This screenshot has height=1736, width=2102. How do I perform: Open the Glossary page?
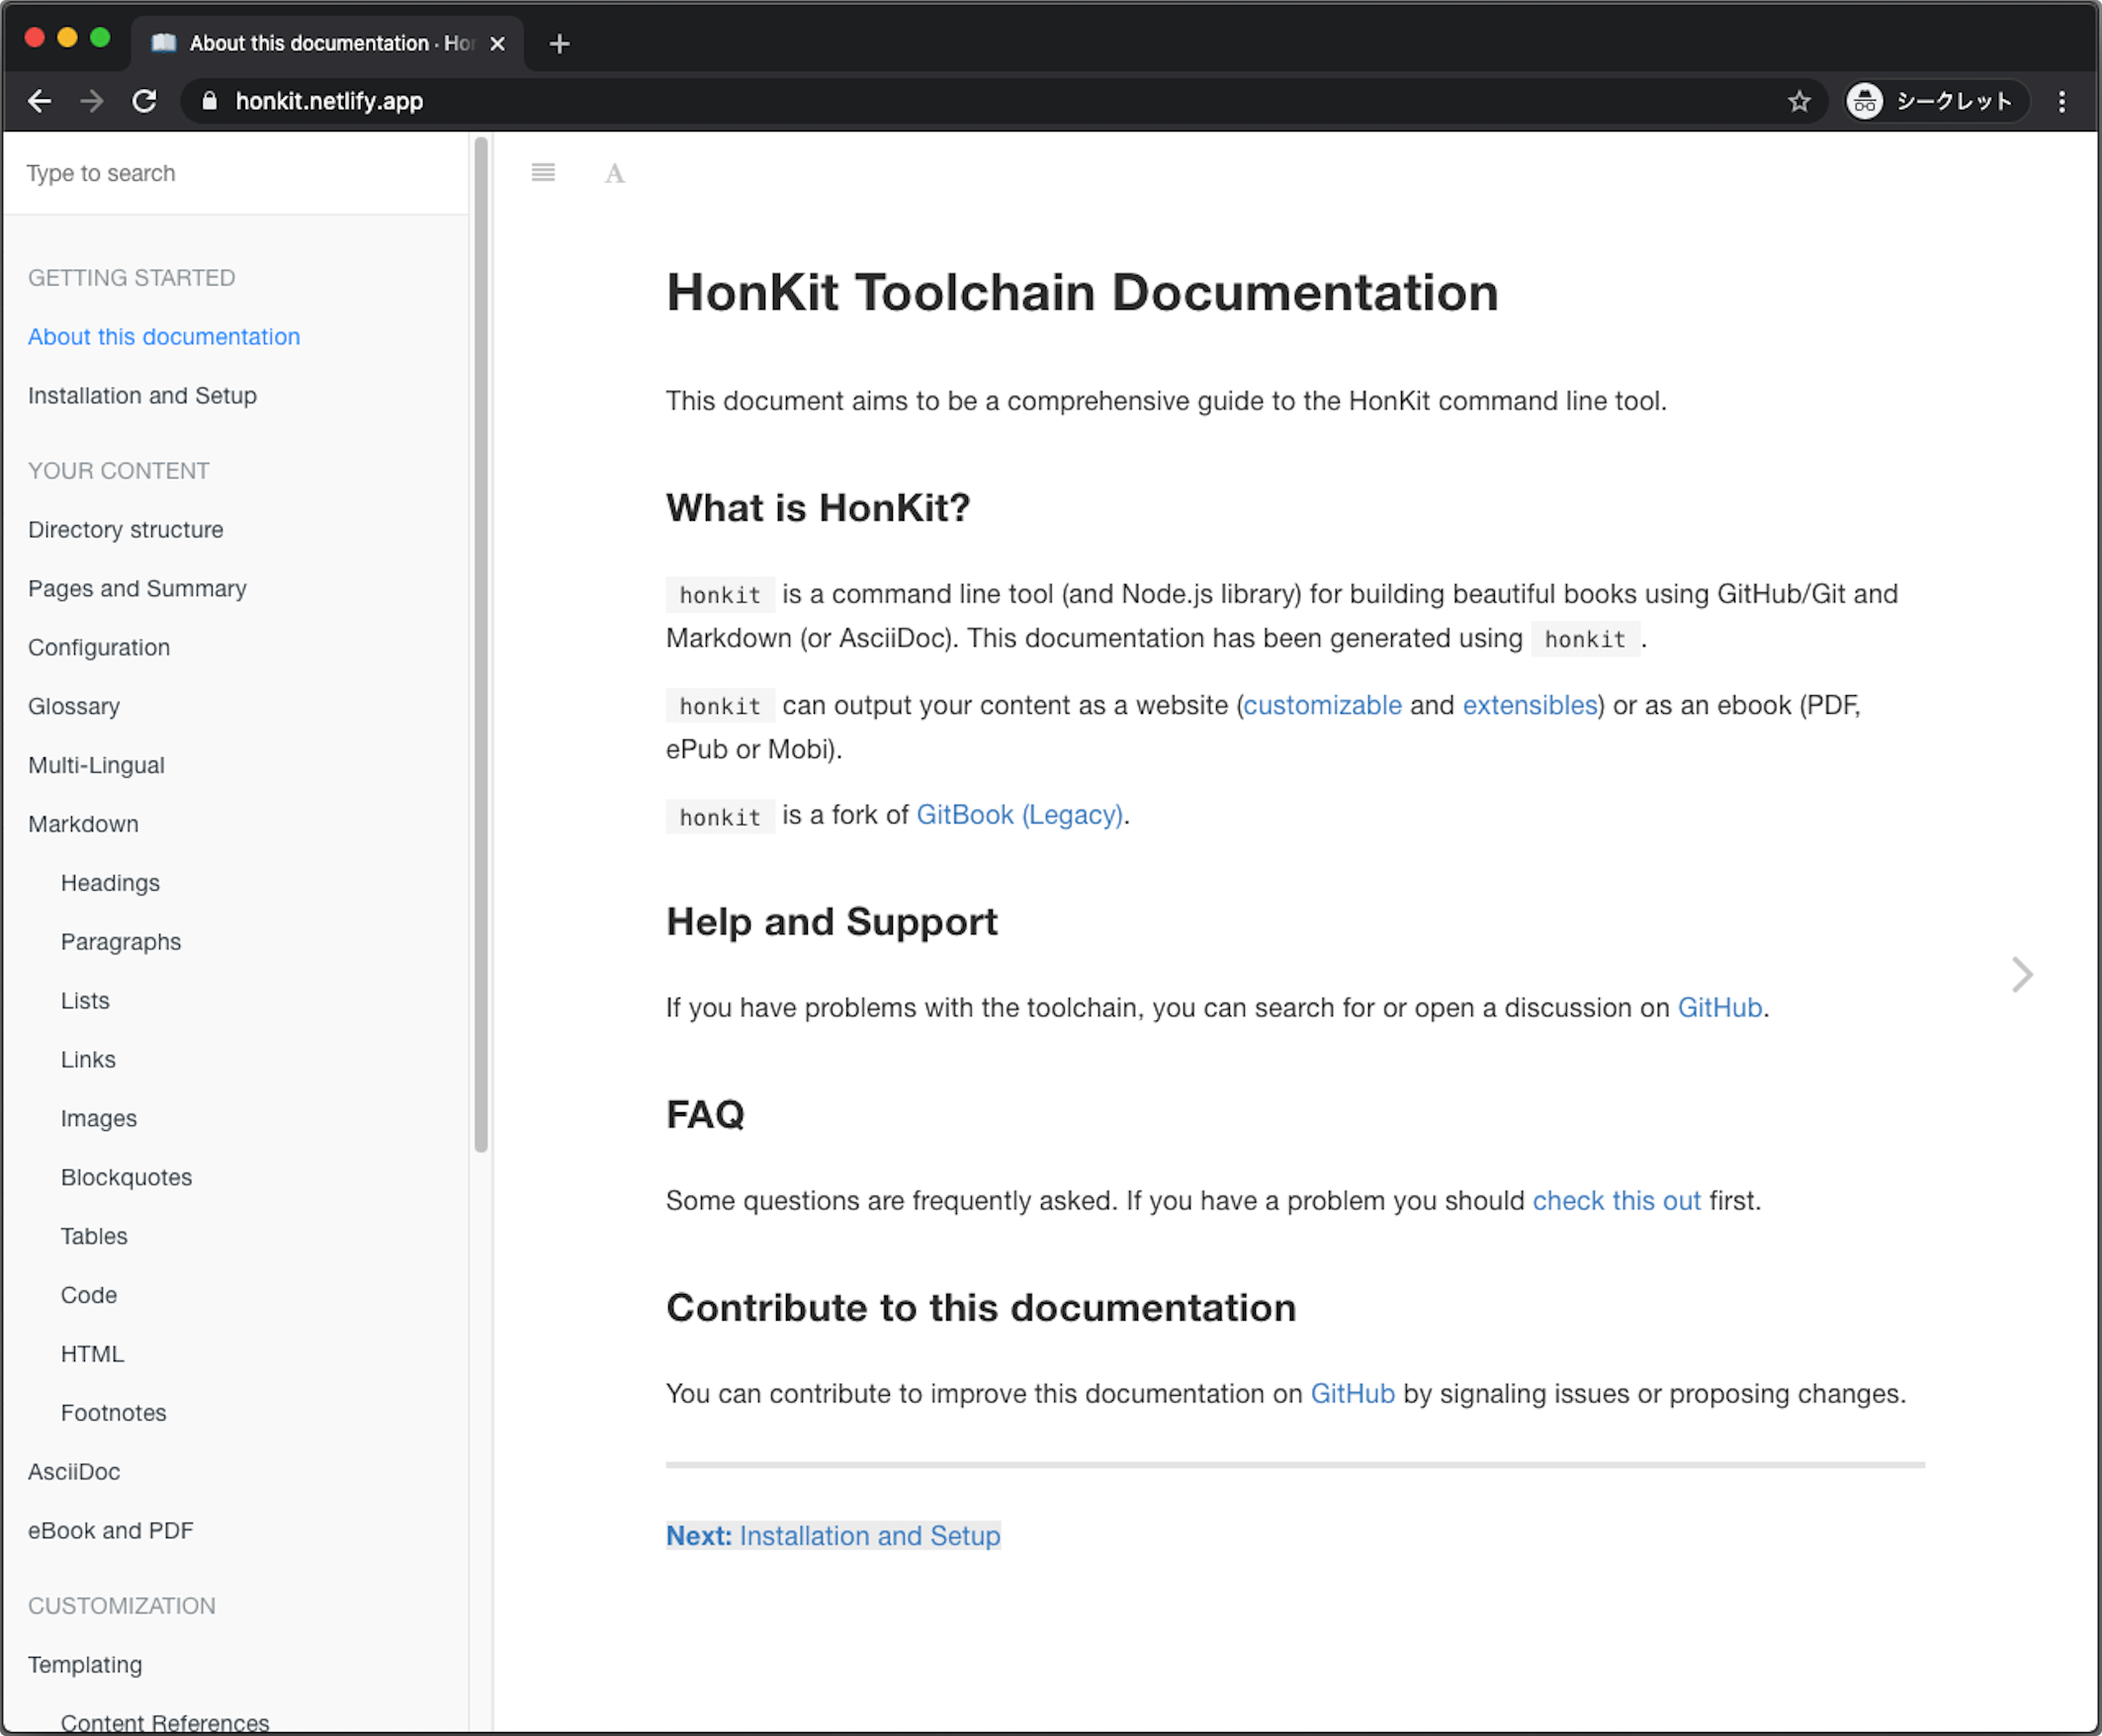pos(74,707)
